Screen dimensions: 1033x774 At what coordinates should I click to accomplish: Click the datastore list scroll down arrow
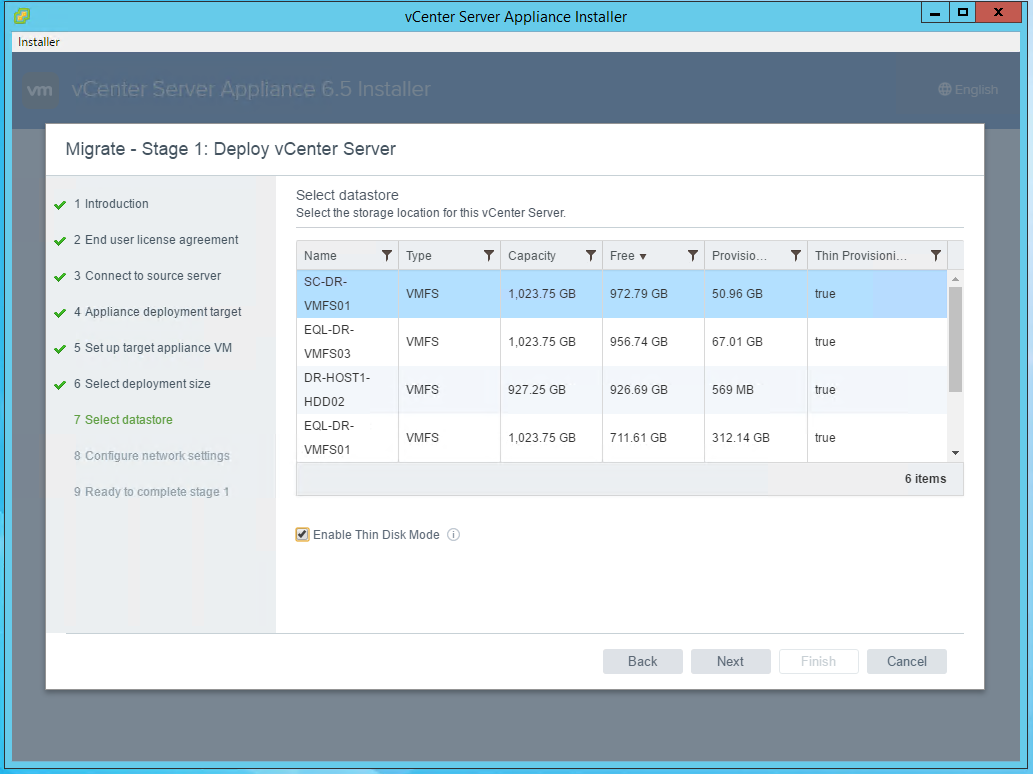point(955,453)
